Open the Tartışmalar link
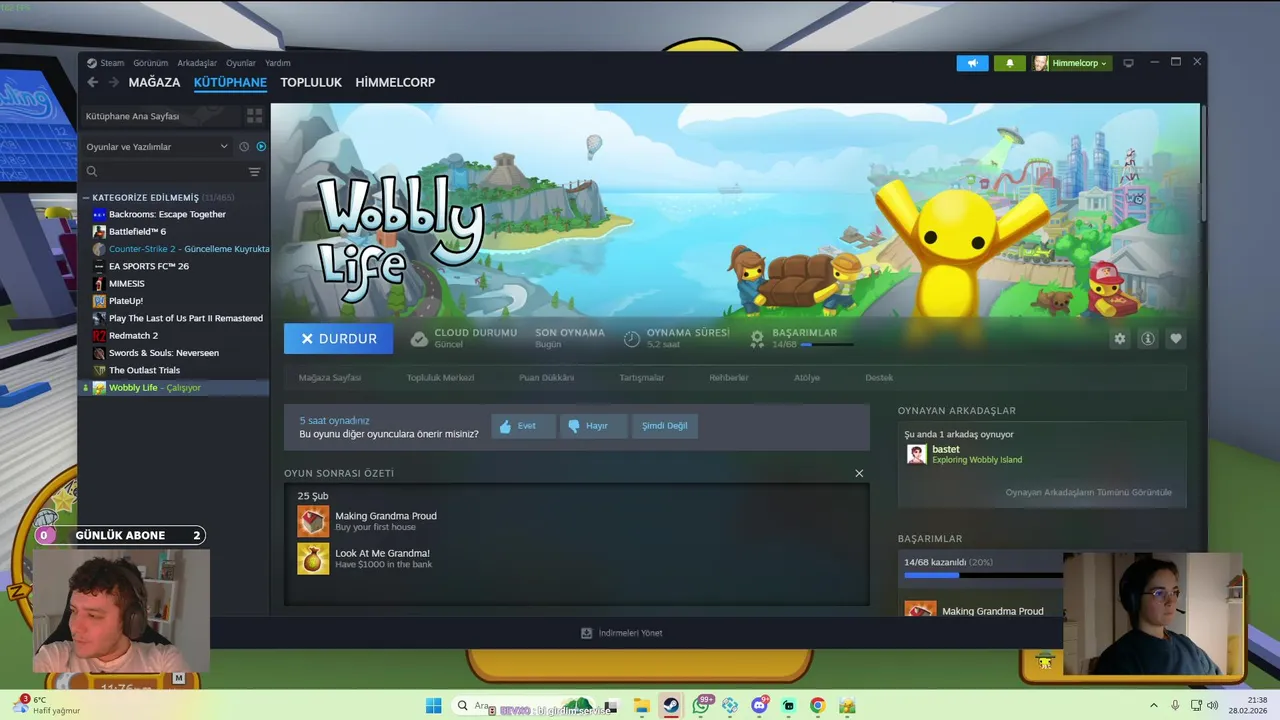The width and height of the screenshot is (1280, 720). coord(642,378)
